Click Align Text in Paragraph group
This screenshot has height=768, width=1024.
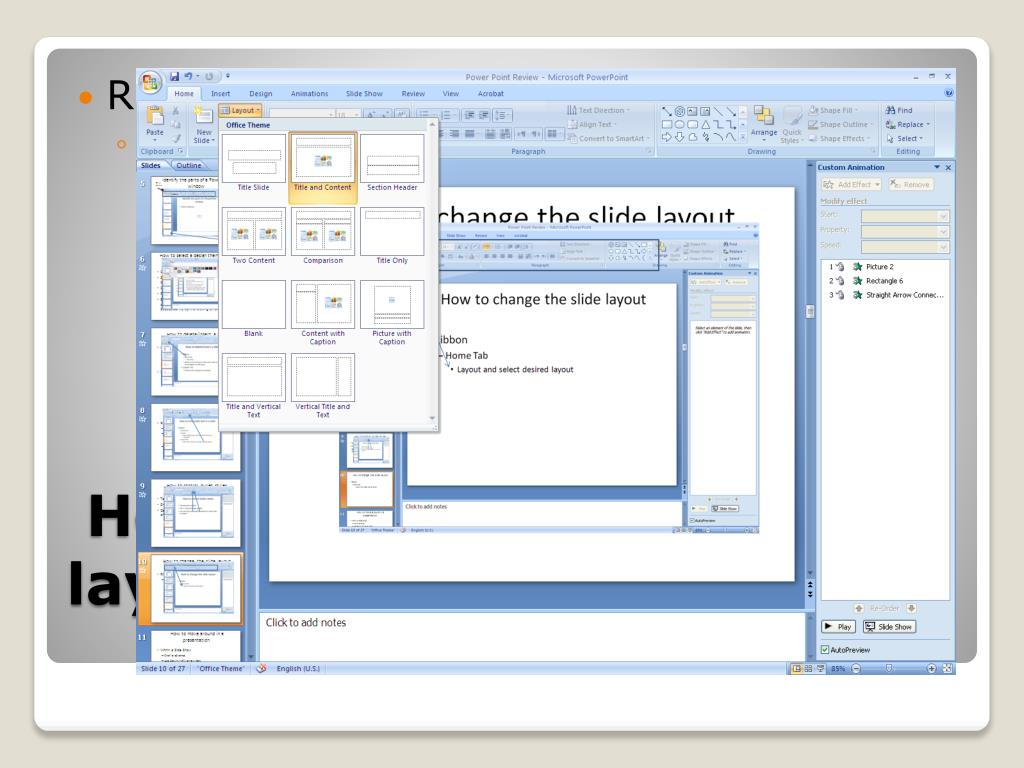(593, 124)
